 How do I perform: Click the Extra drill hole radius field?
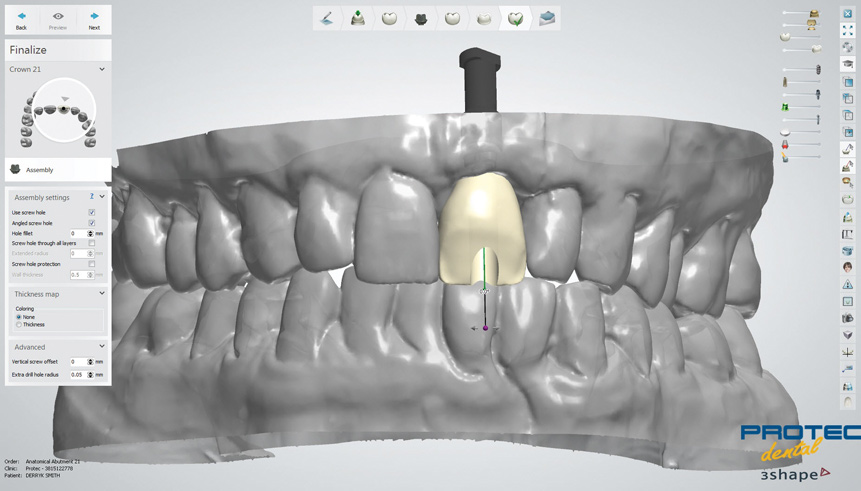tap(77, 375)
